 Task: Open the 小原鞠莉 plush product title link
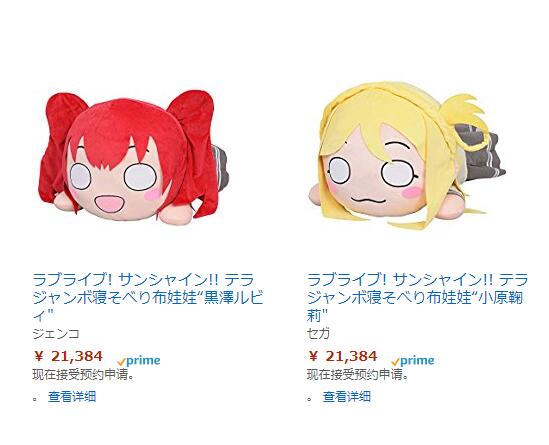pyautogui.click(x=417, y=297)
